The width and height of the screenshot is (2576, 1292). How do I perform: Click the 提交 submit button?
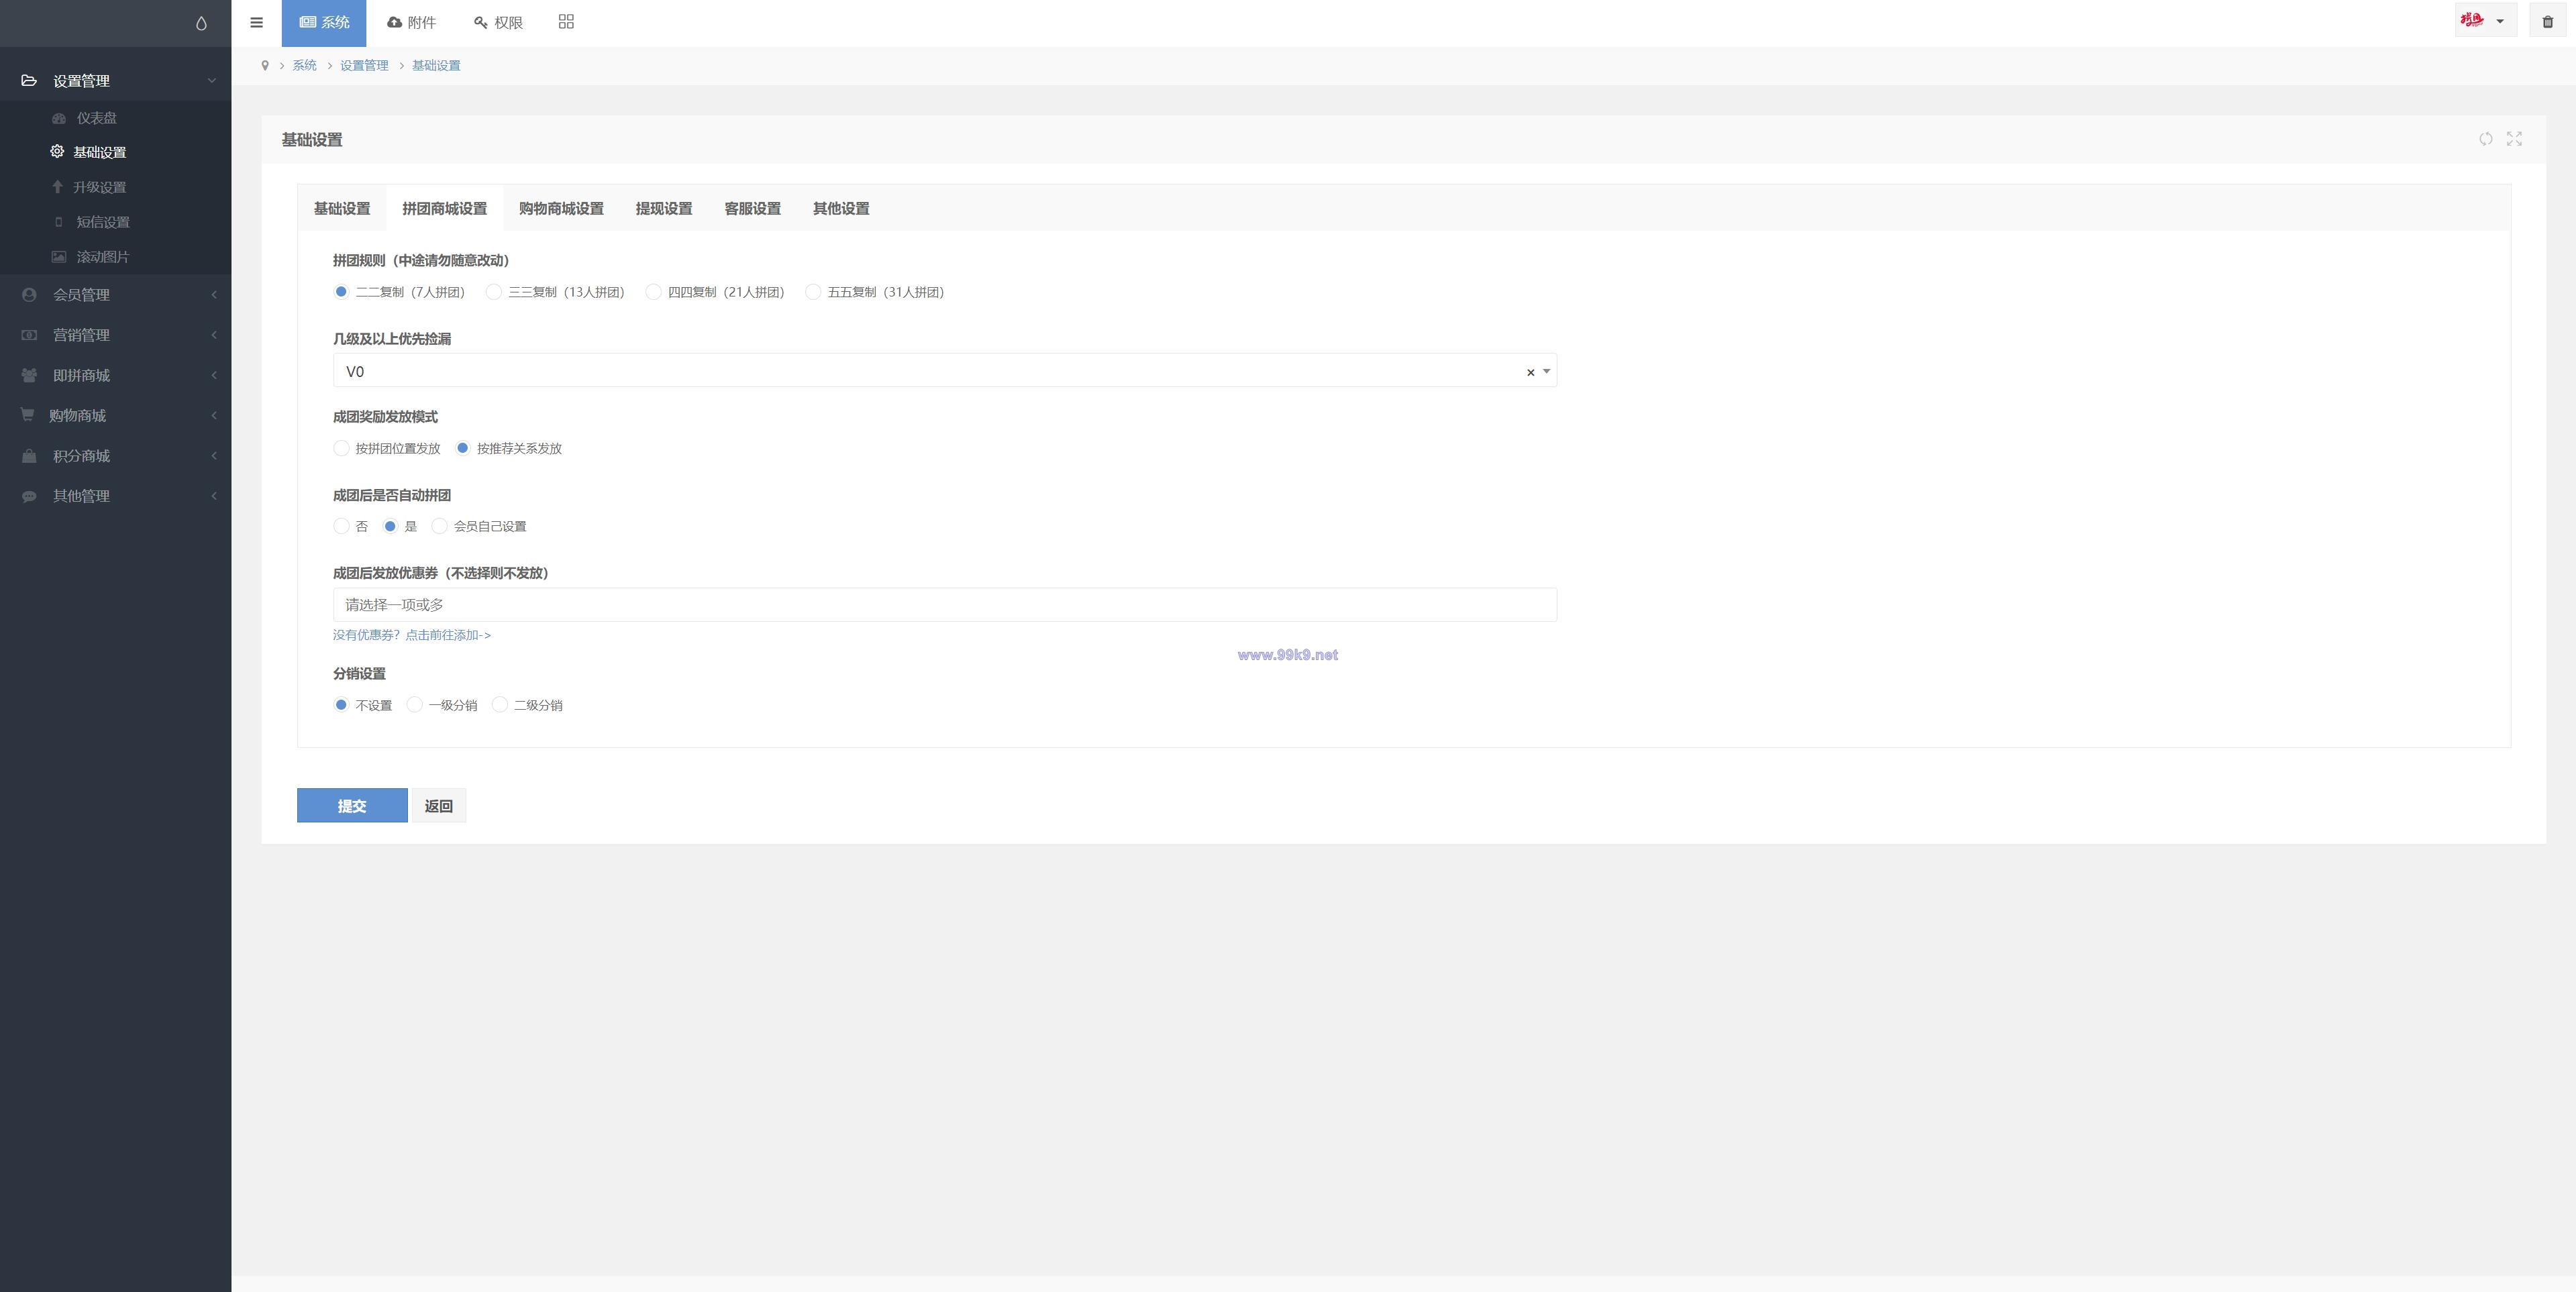(352, 806)
